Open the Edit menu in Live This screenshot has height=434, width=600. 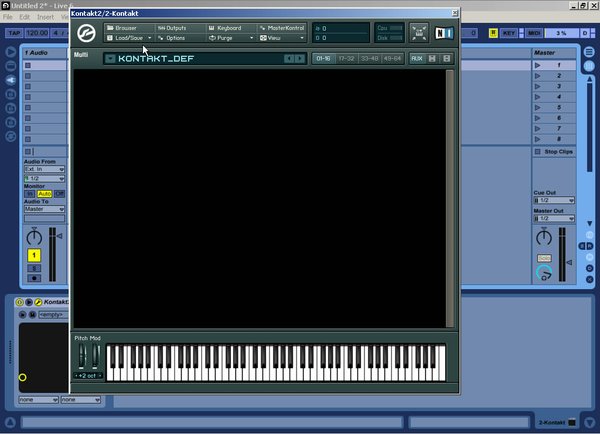pos(24,17)
